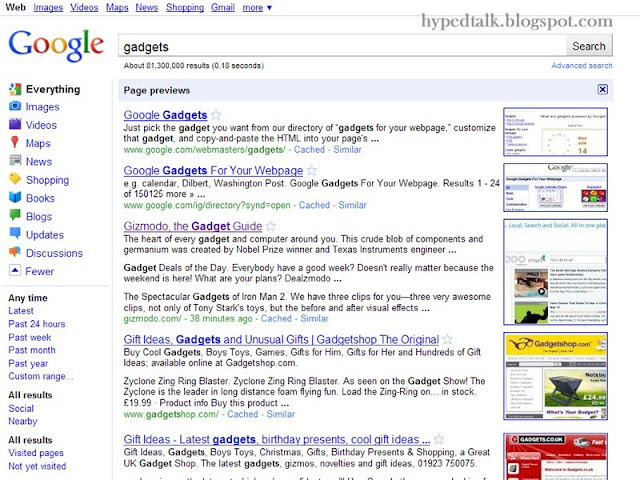The height and width of the screenshot is (480, 640).
Task: Close the Page previews bar
Action: (602, 89)
